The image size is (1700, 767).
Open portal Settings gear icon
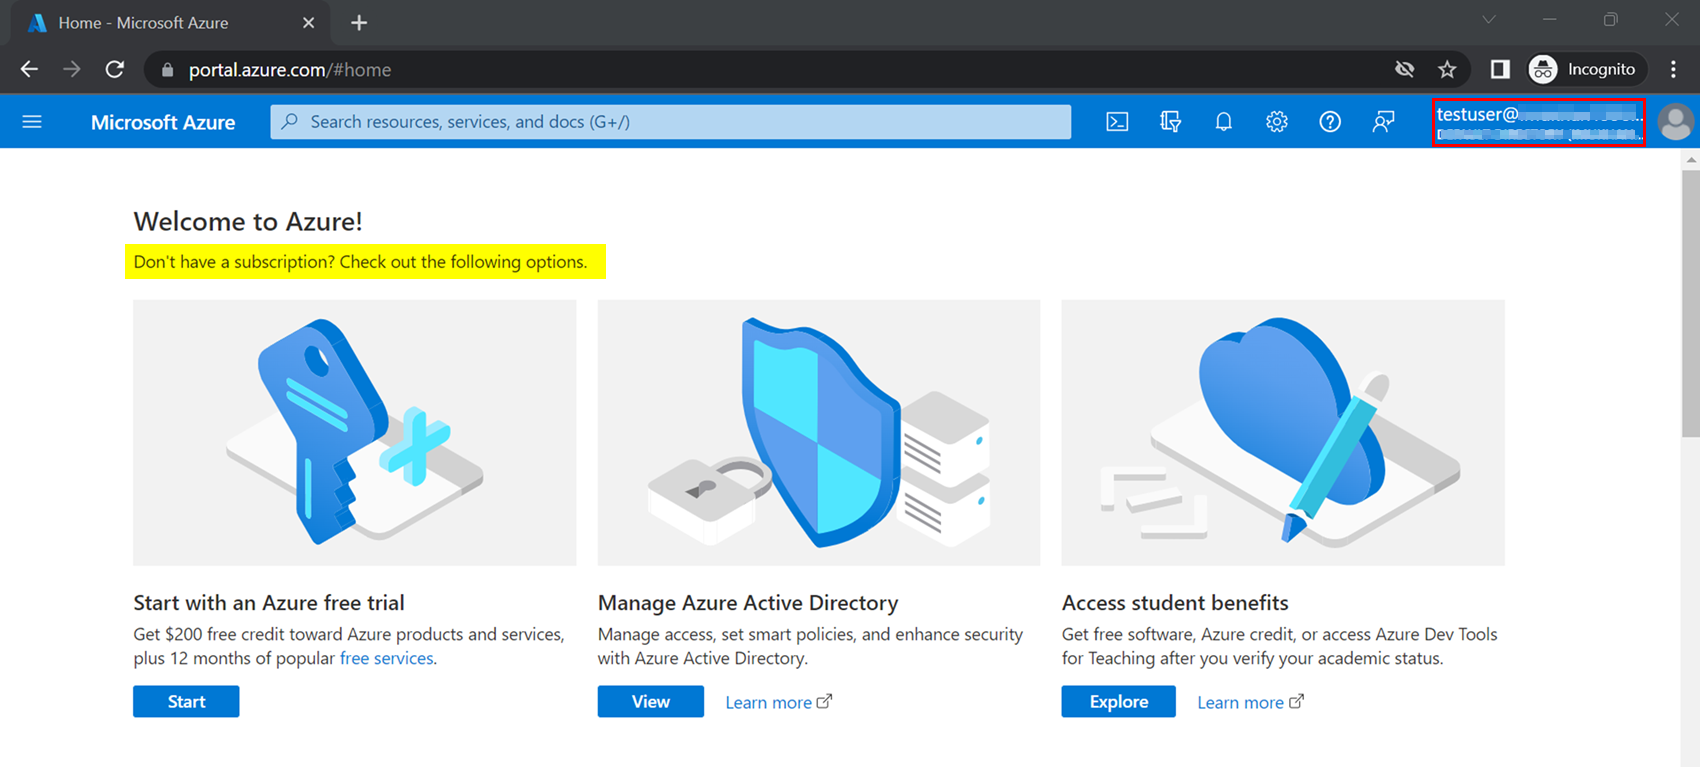1276,122
